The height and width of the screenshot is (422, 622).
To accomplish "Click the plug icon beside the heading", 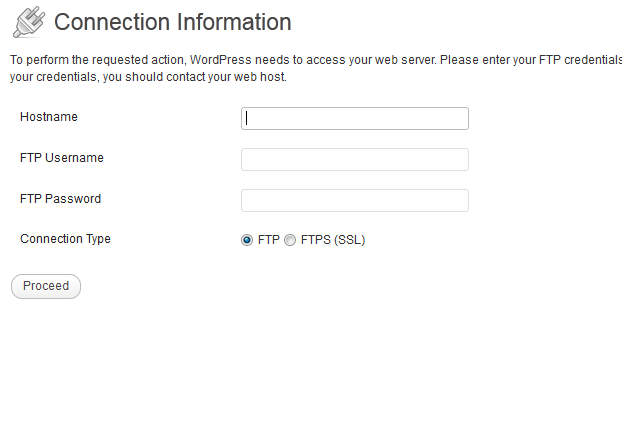I will tap(29, 22).
